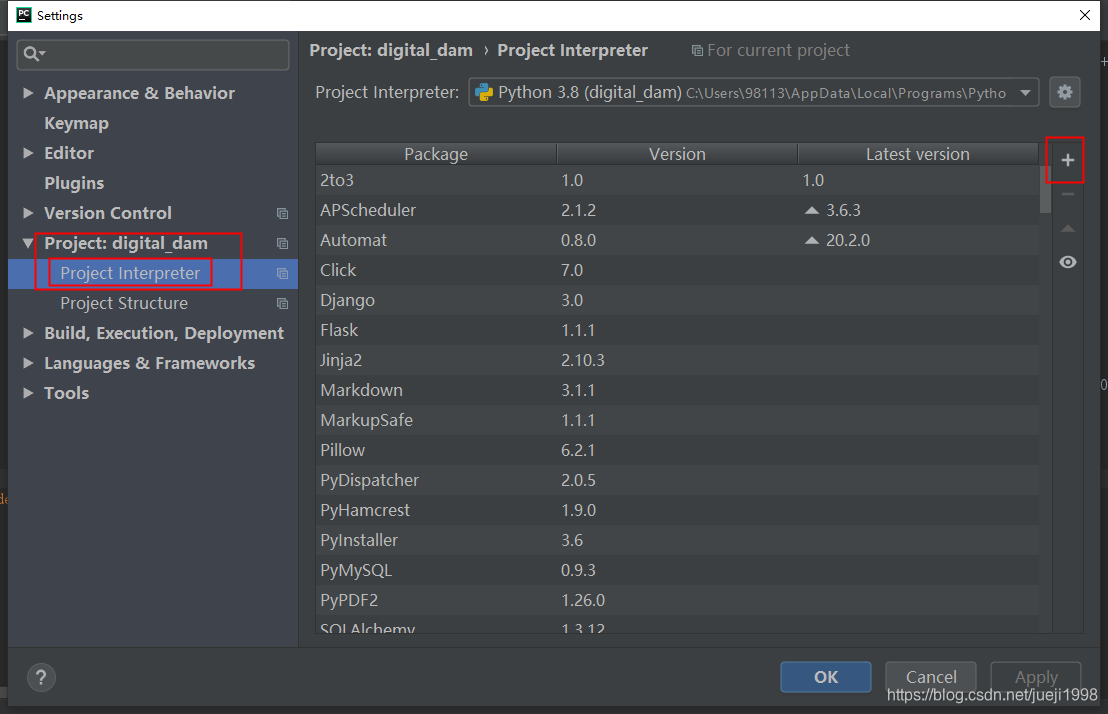Select the APScheduler package row
The width and height of the screenshot is (1108, 714).
coord(677,210)
